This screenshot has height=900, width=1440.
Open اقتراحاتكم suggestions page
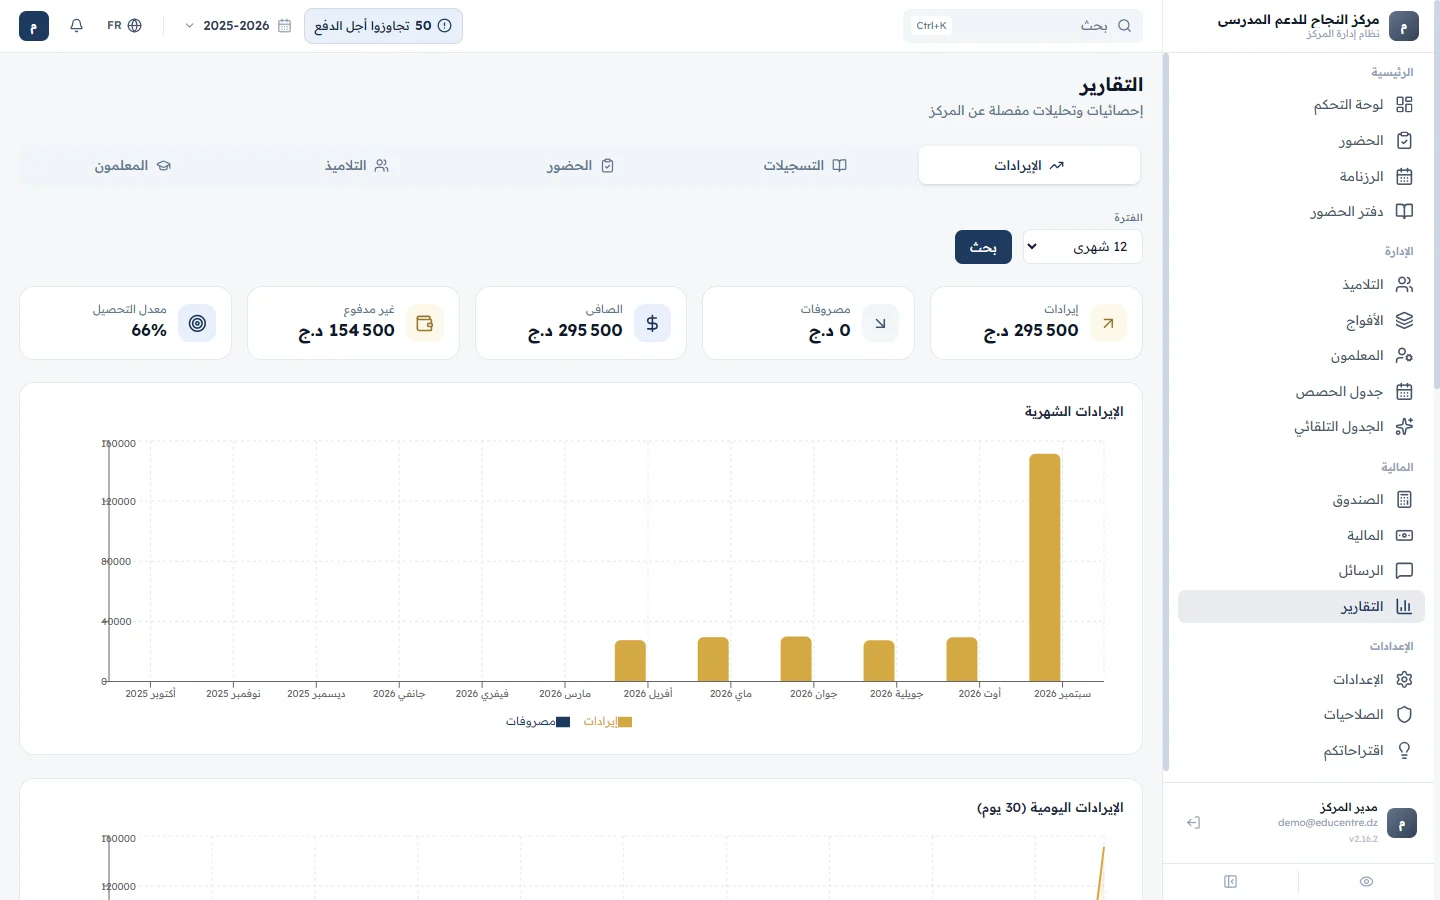pos(1301,751)
